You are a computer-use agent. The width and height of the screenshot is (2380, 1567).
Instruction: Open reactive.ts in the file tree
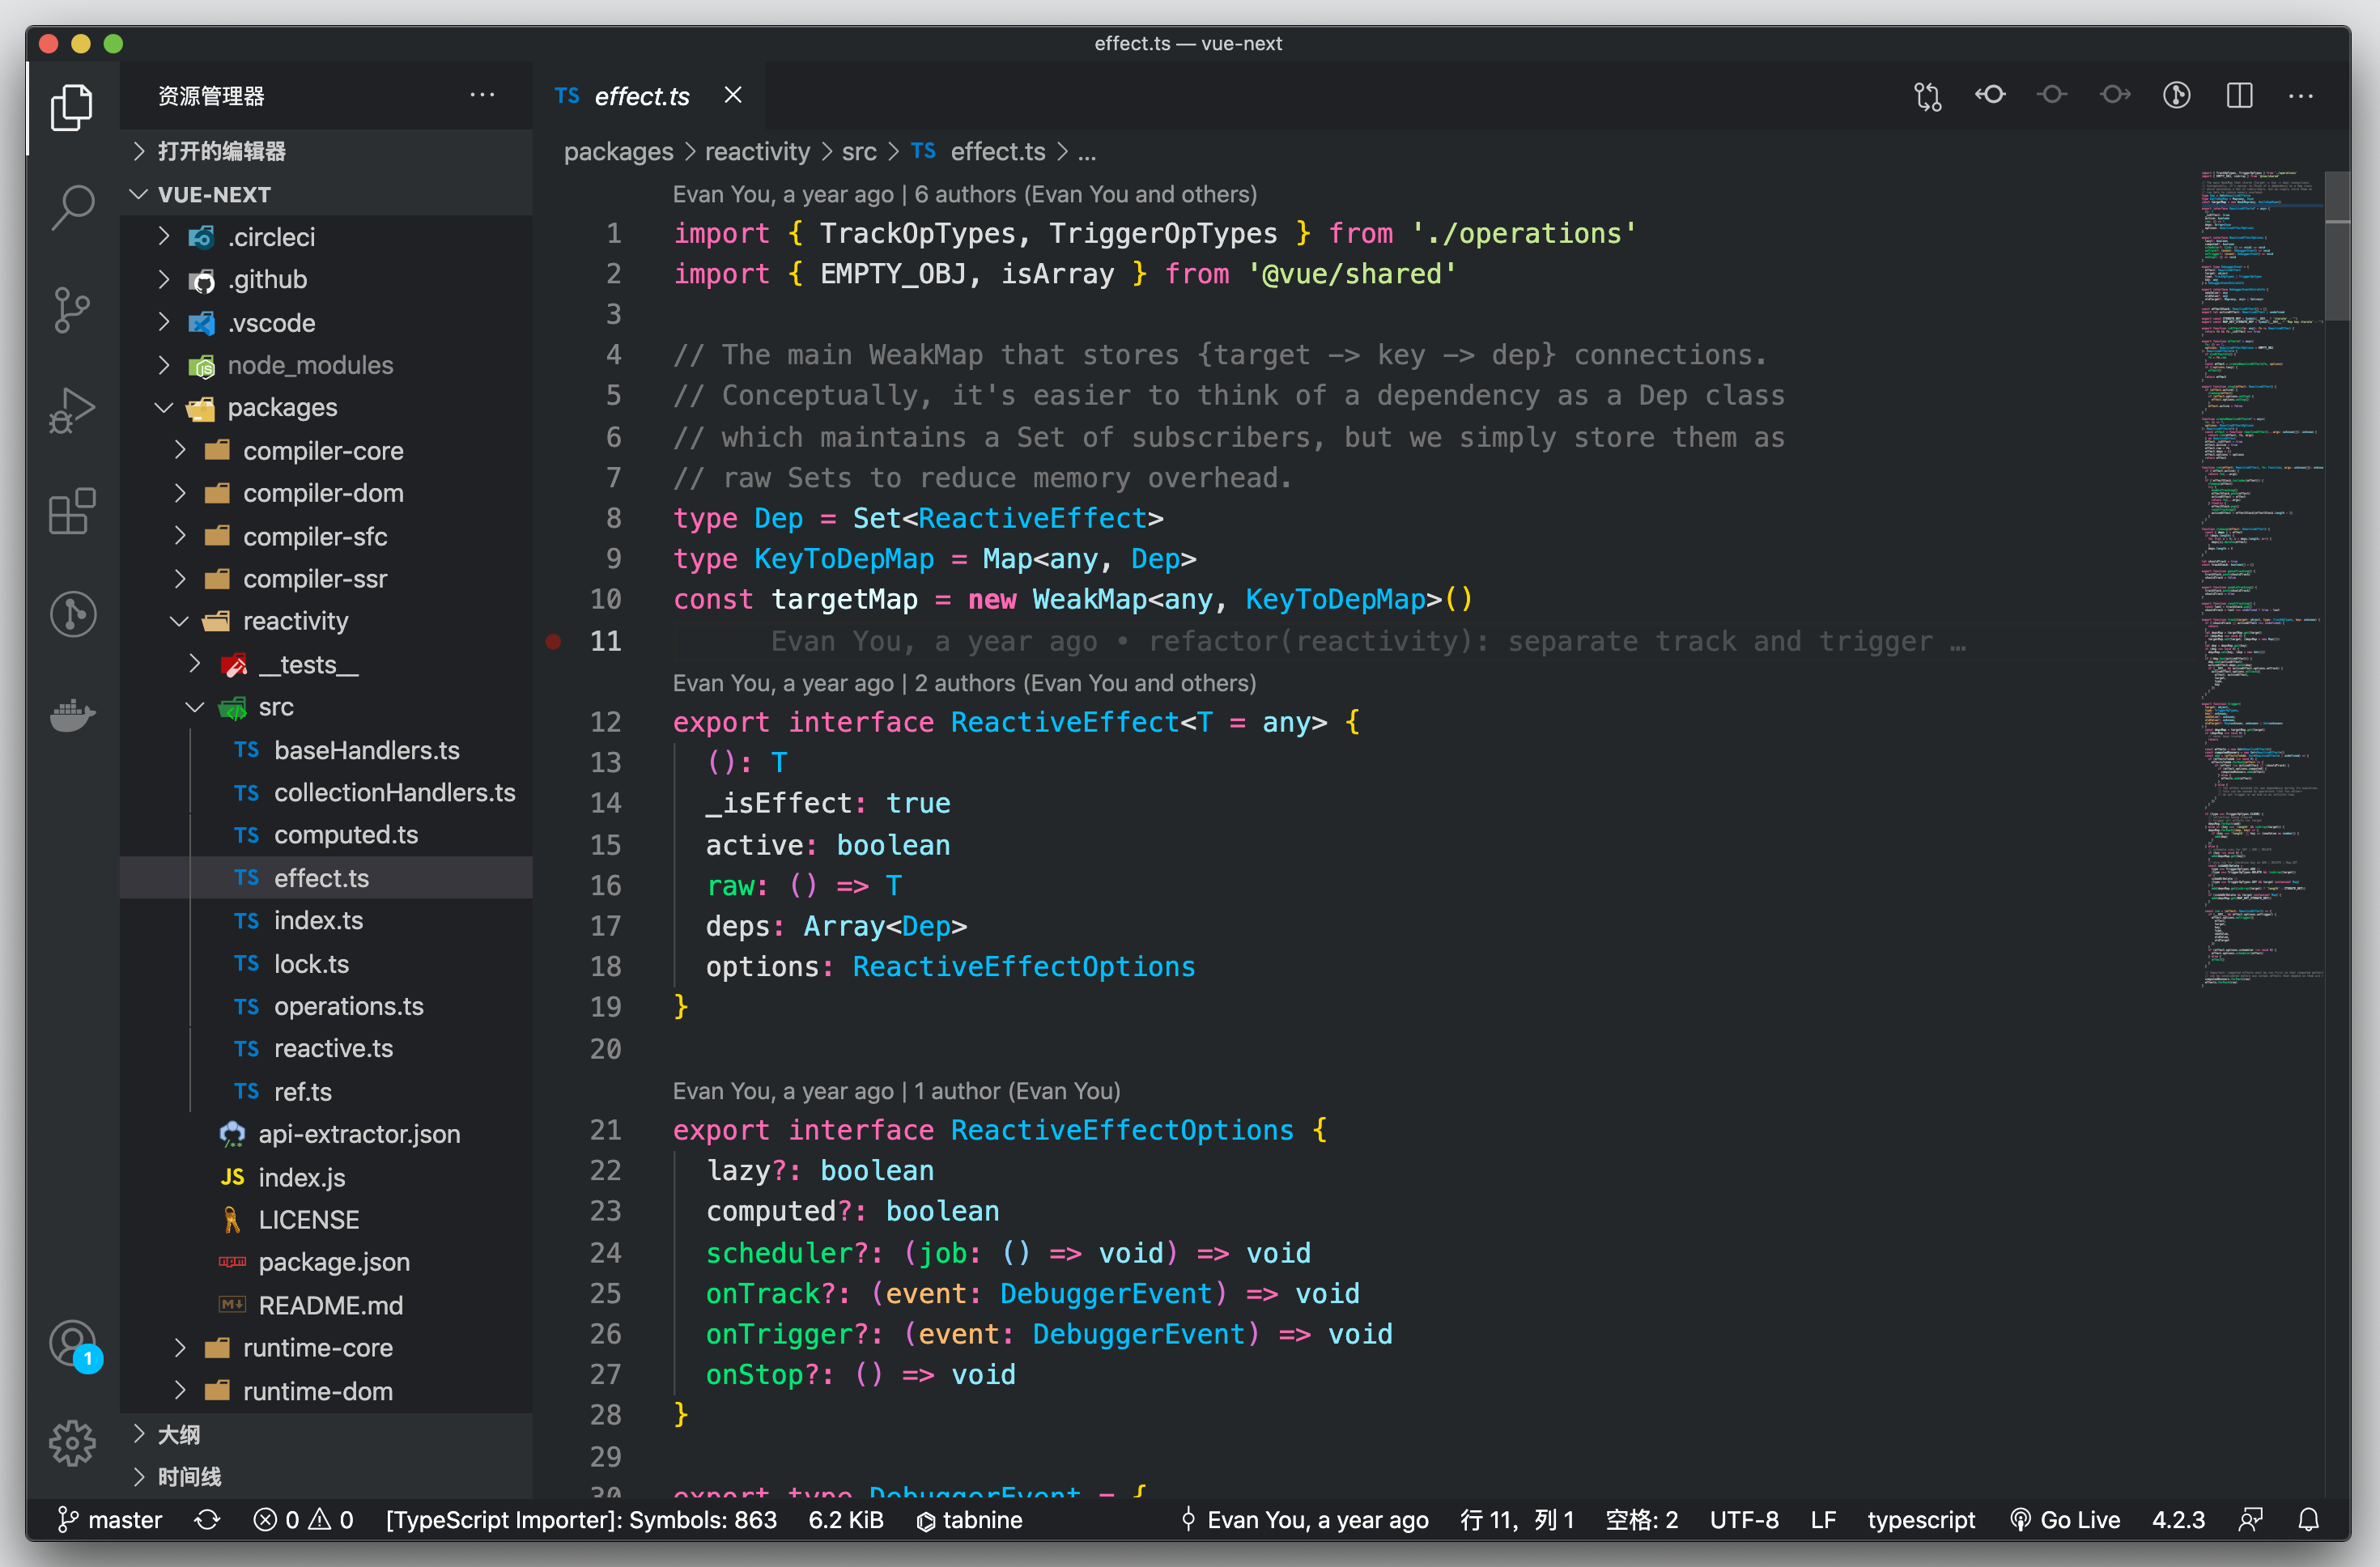(333, 1048)
